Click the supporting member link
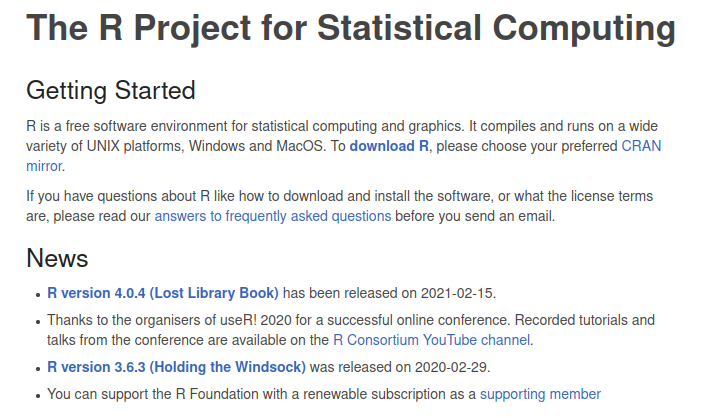The width and height of the screenshot is (701, 418). pyautogui.click(x=540, y=394)
